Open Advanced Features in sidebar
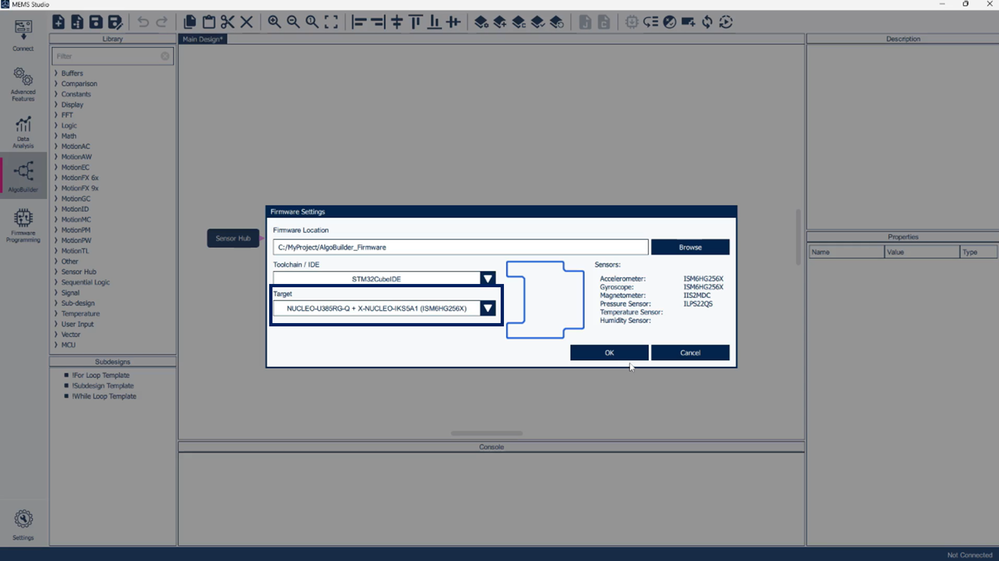The height and width of the screenshot is (561, 999). click(x=23, y=84)
